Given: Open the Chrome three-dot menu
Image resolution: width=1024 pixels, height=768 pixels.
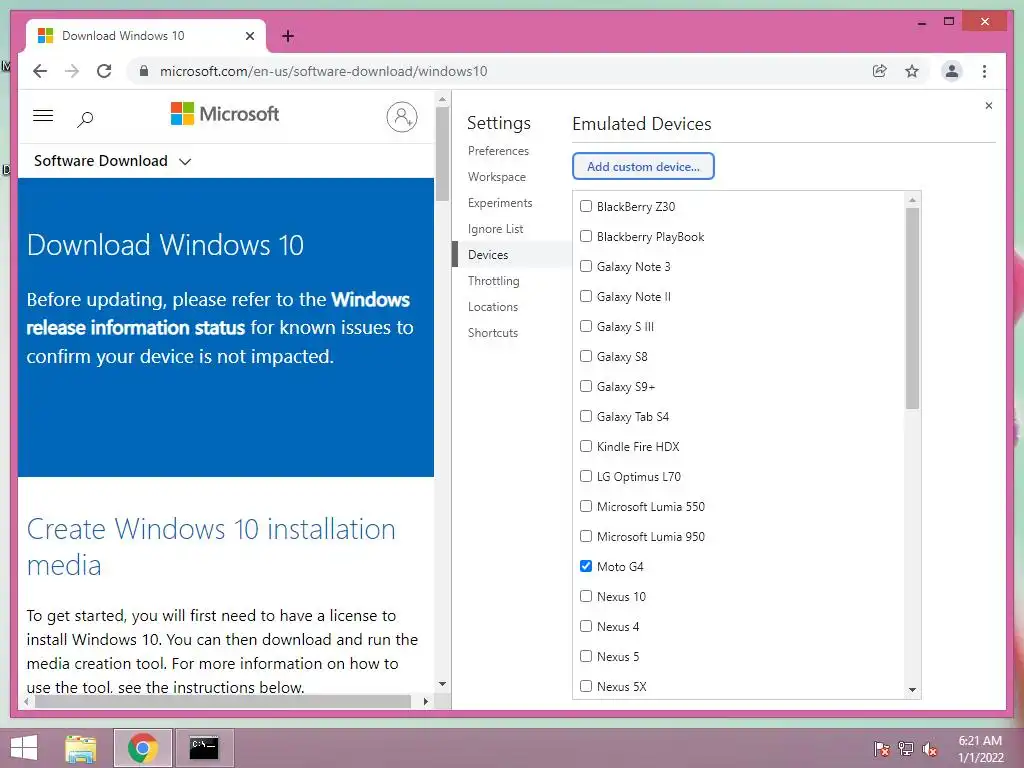Looking at the screenshot, I should (984, 71).
